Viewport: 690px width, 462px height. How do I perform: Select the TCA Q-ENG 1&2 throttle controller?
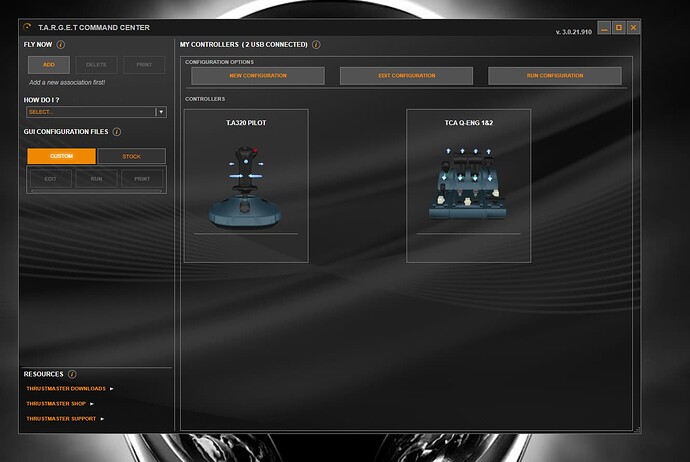[x=469, y=186]
